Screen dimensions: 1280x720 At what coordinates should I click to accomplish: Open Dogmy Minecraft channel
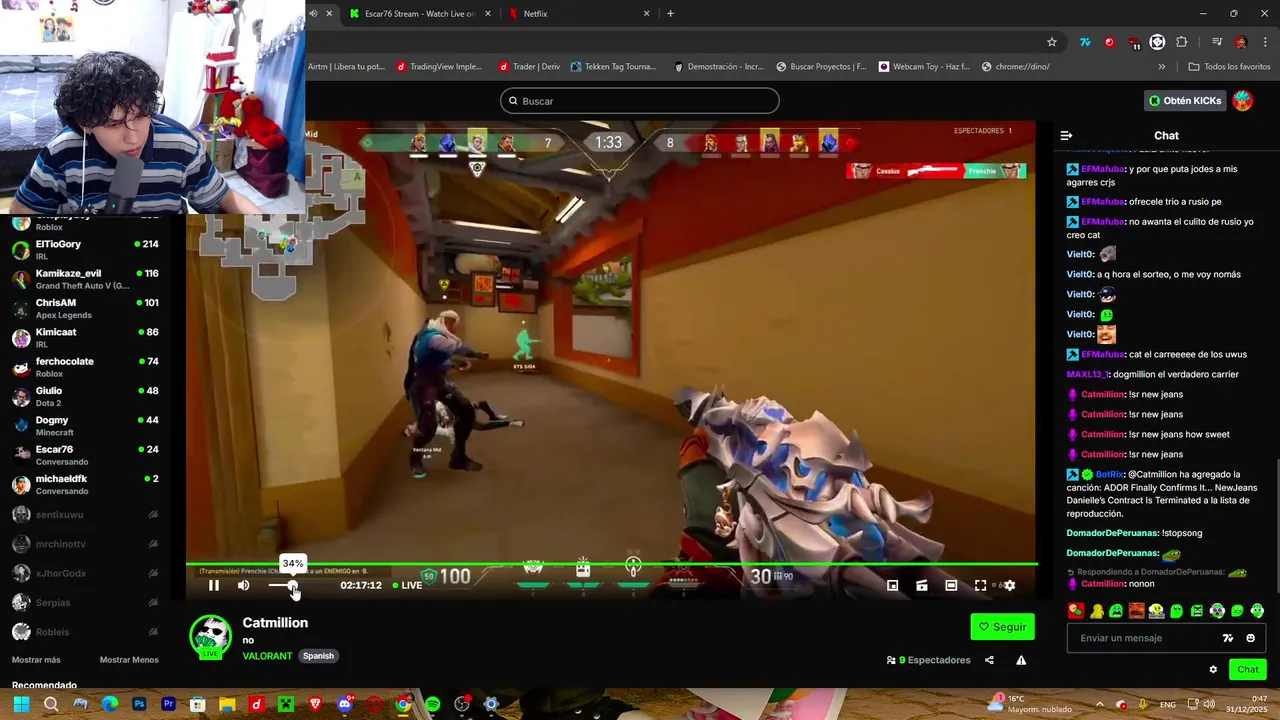pyautogui.click(x=85, y=426)
